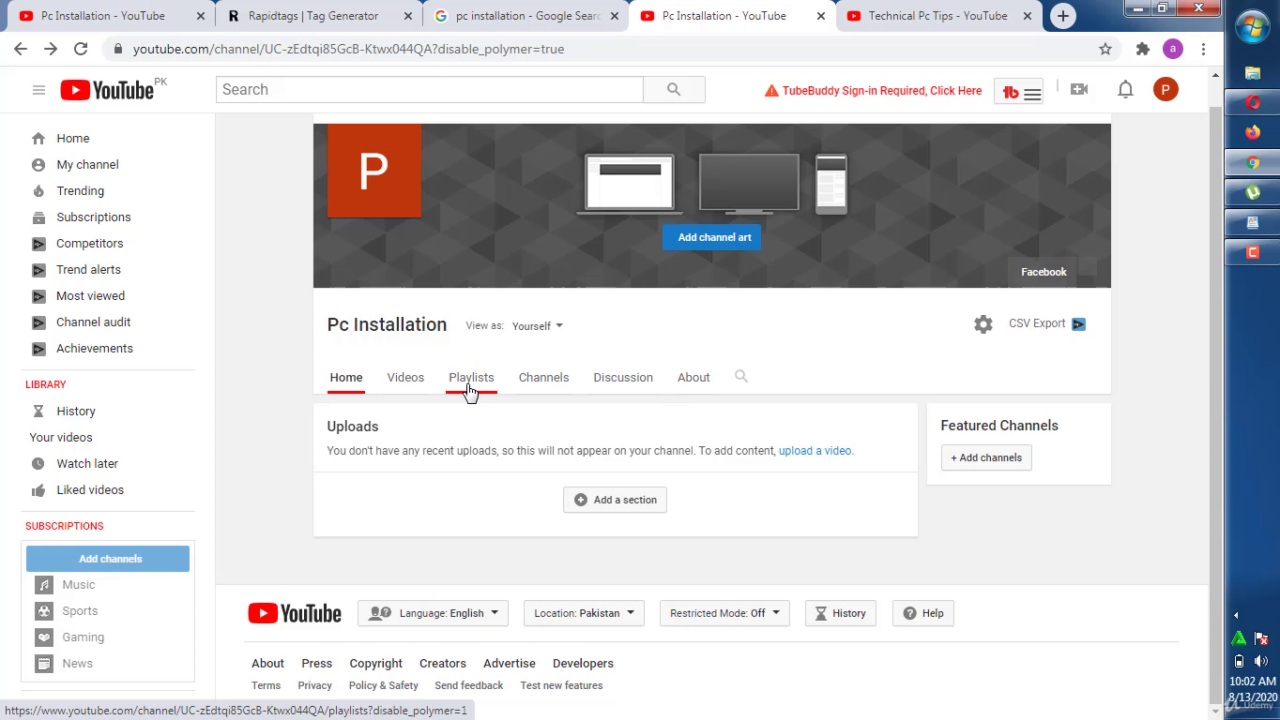1280x720 pixels.
Task: Switch to the Videos tab
Action: [x=405, y=377]
